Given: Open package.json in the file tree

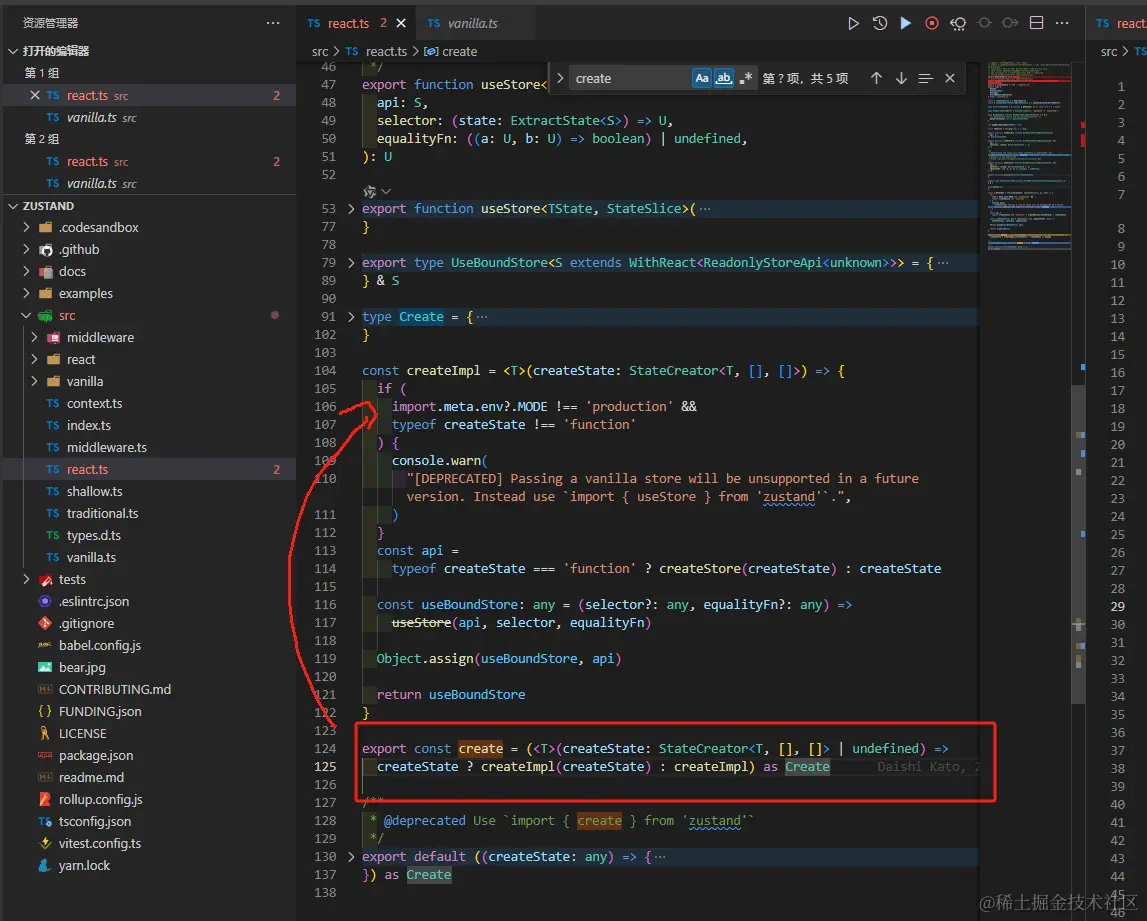Looking at the screenshot, I should pyautogui.click(x=95, y=756).
